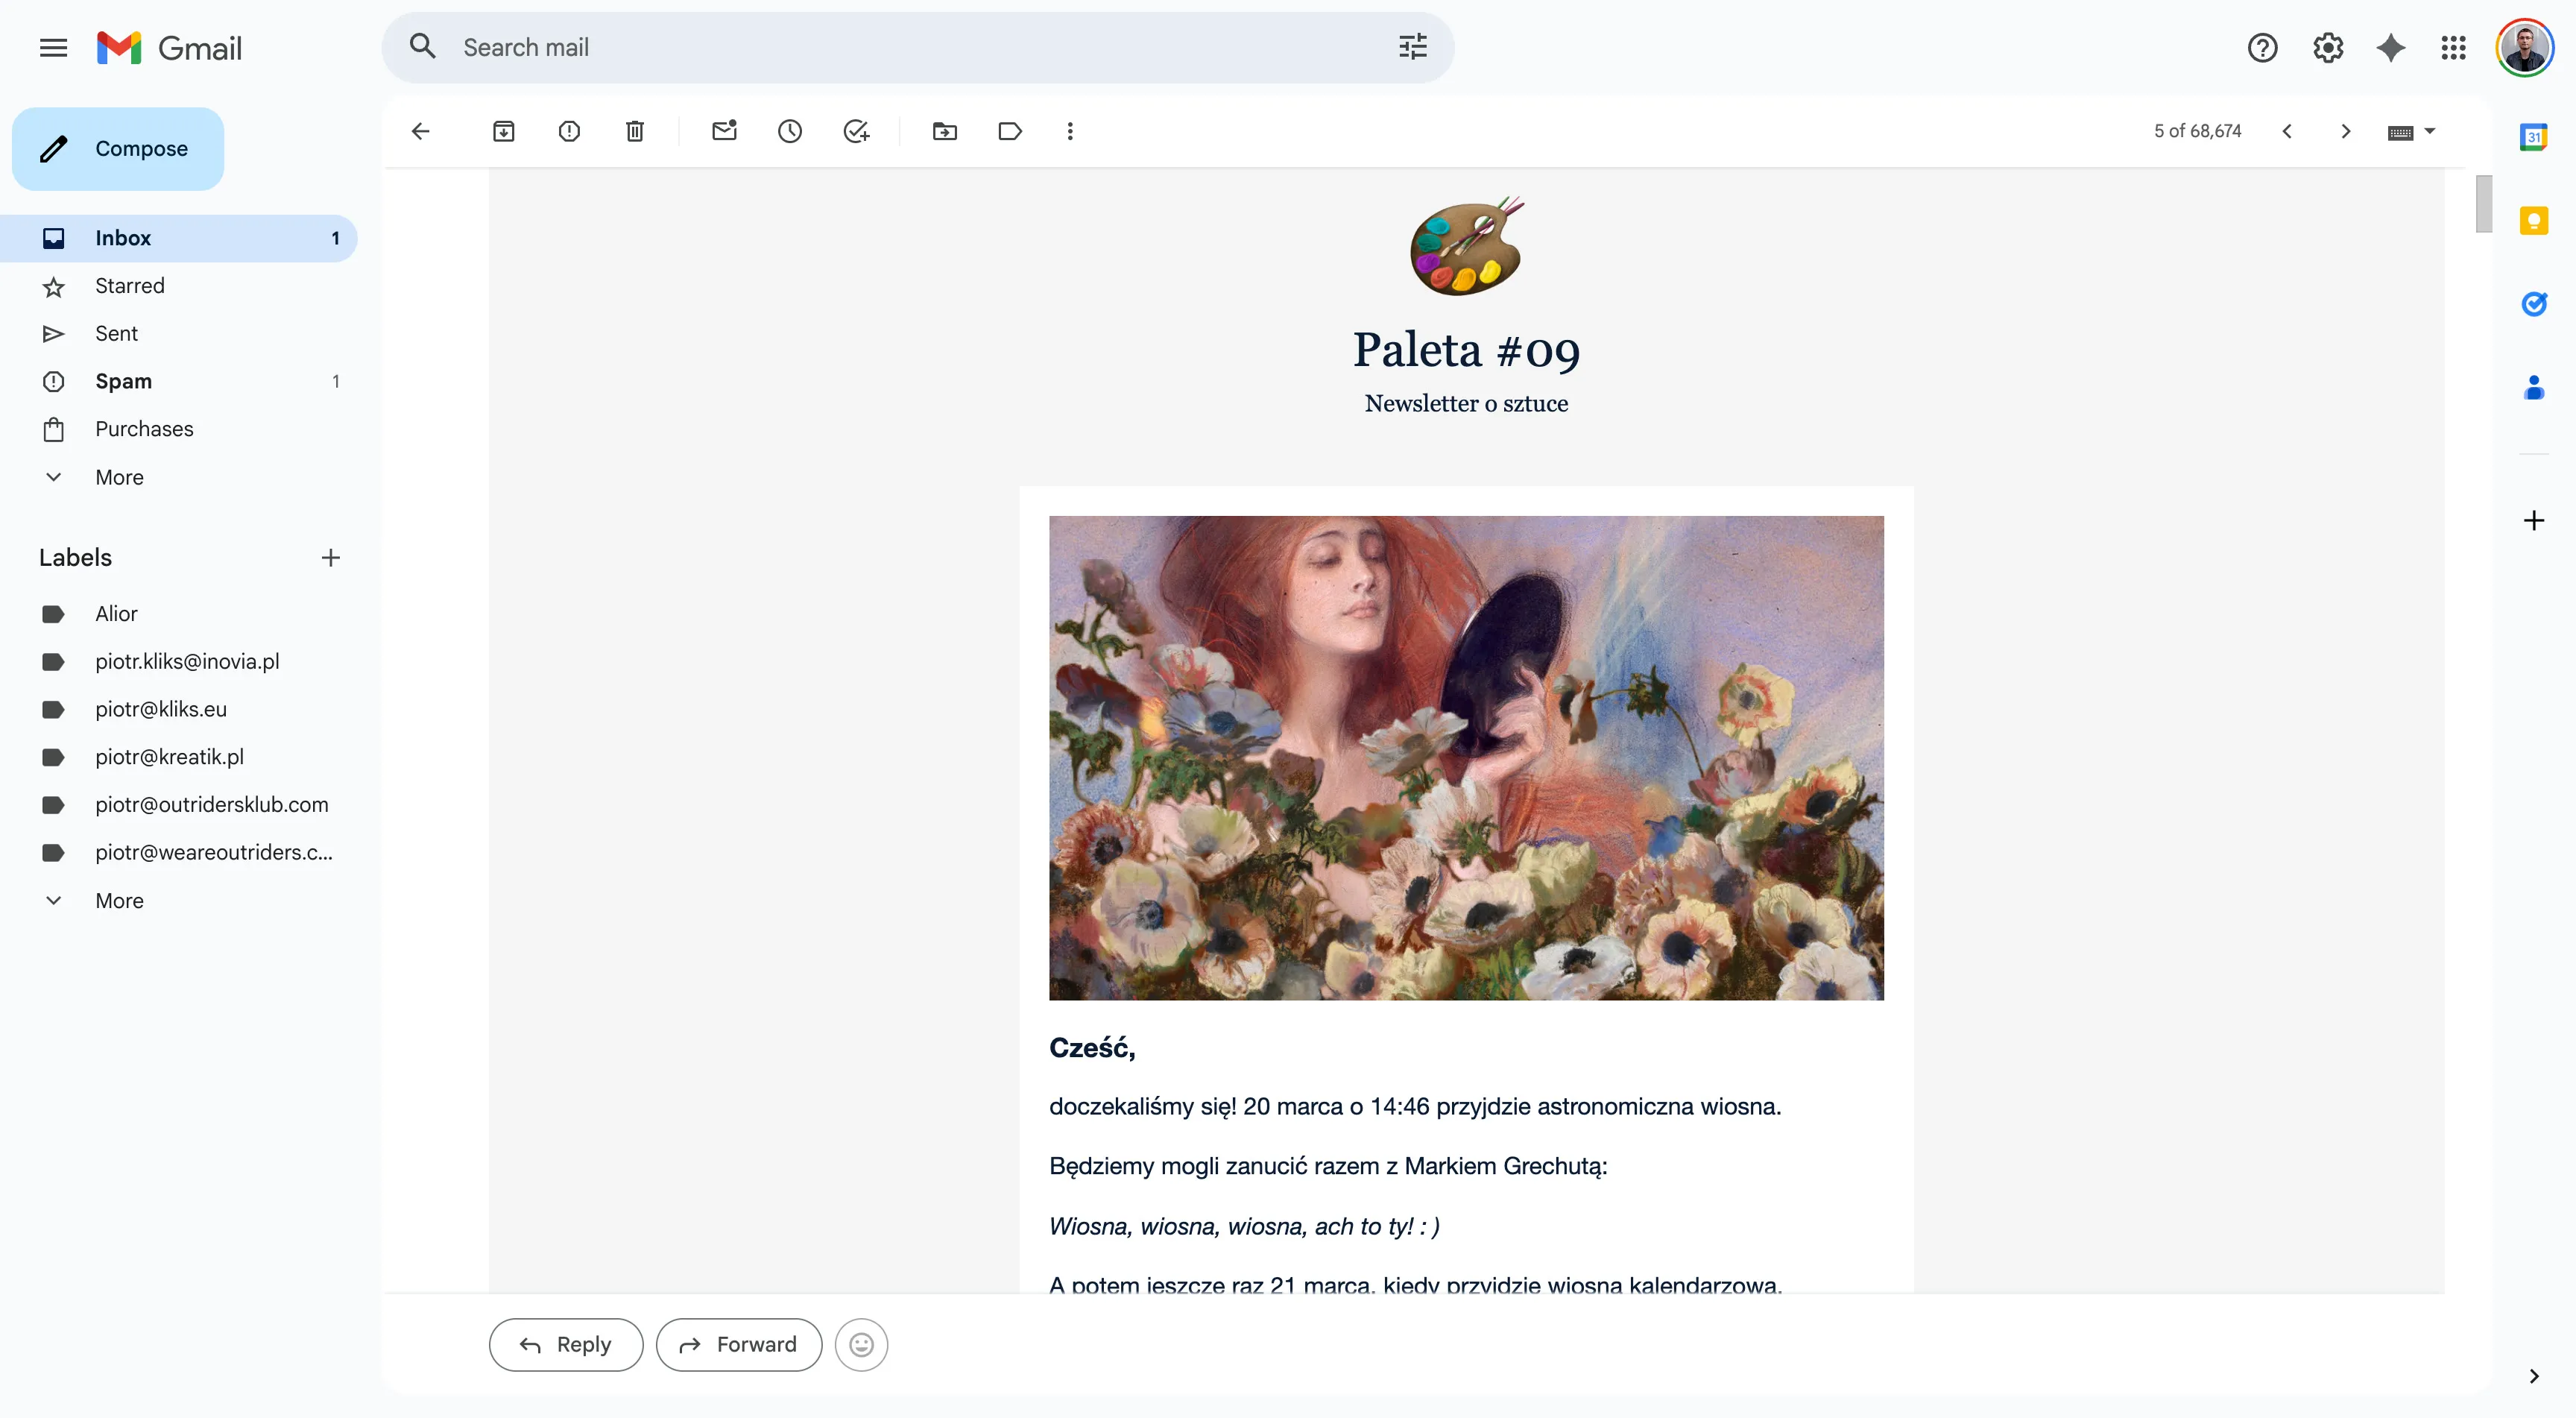2576x1418 pixels.
Task: Add the email to Tasks
Action: pos(856,131)
